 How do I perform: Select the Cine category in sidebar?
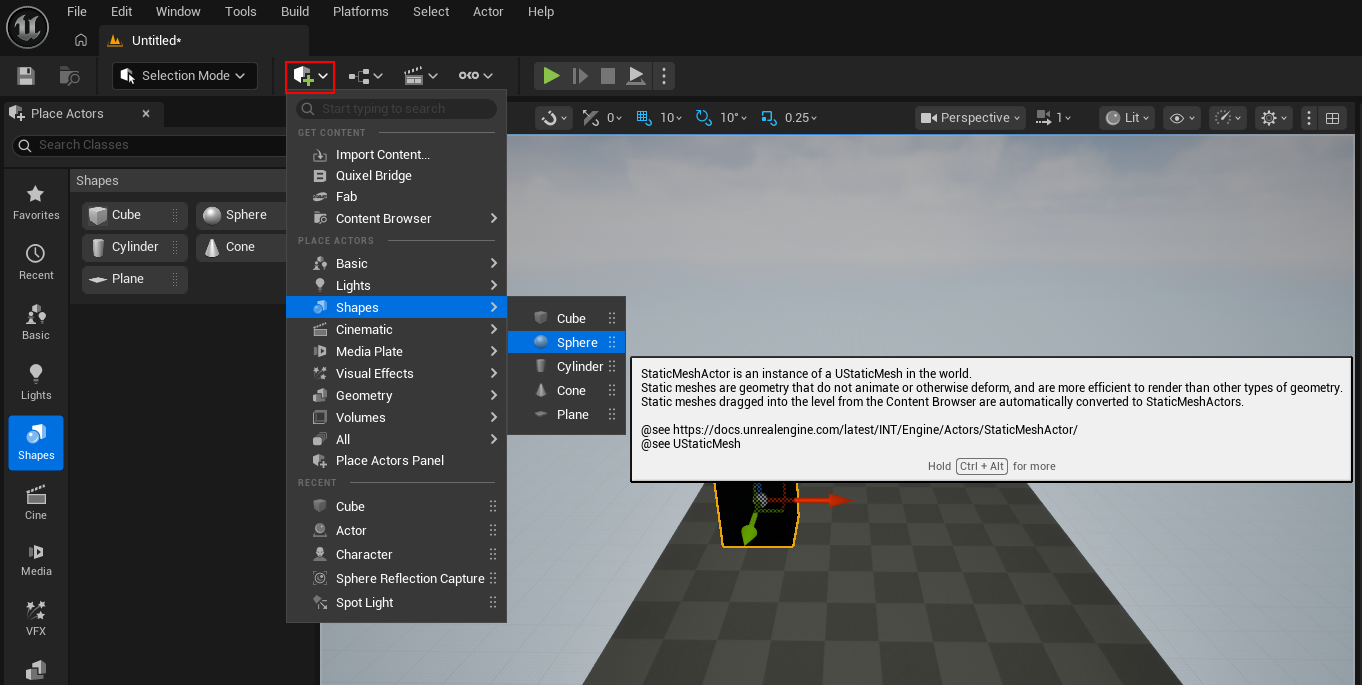point(36,503)
